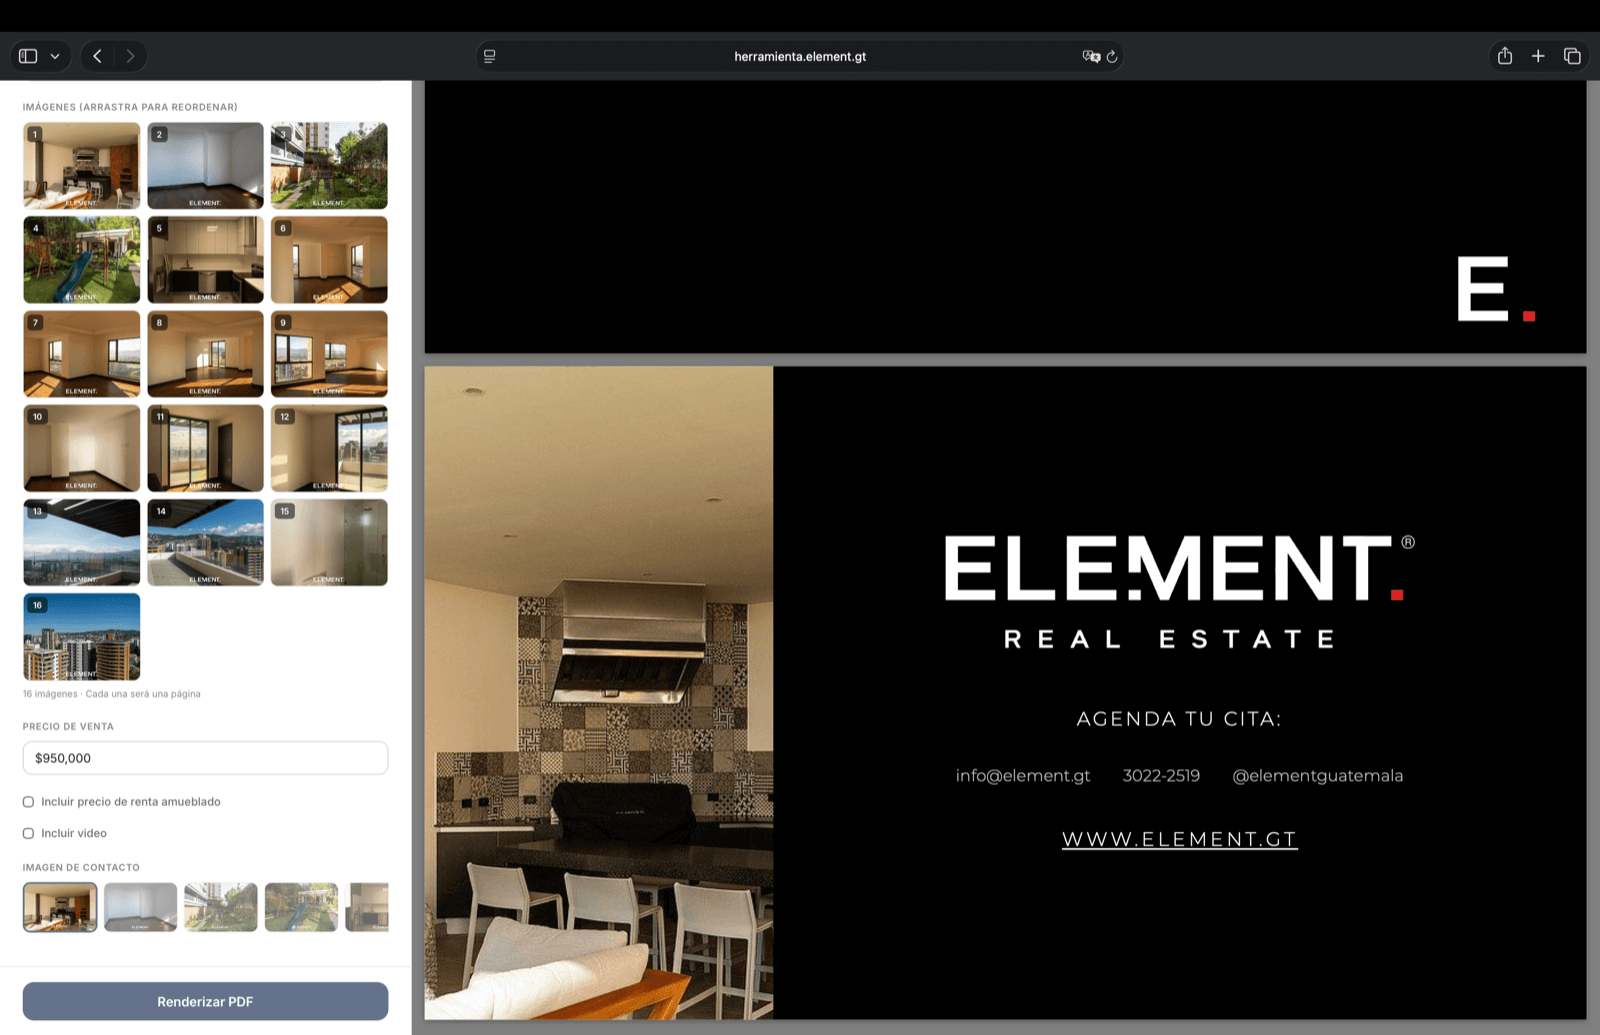Click the back navigation arrow
Screen dimensions: 1600x1035
coord(97,56)
